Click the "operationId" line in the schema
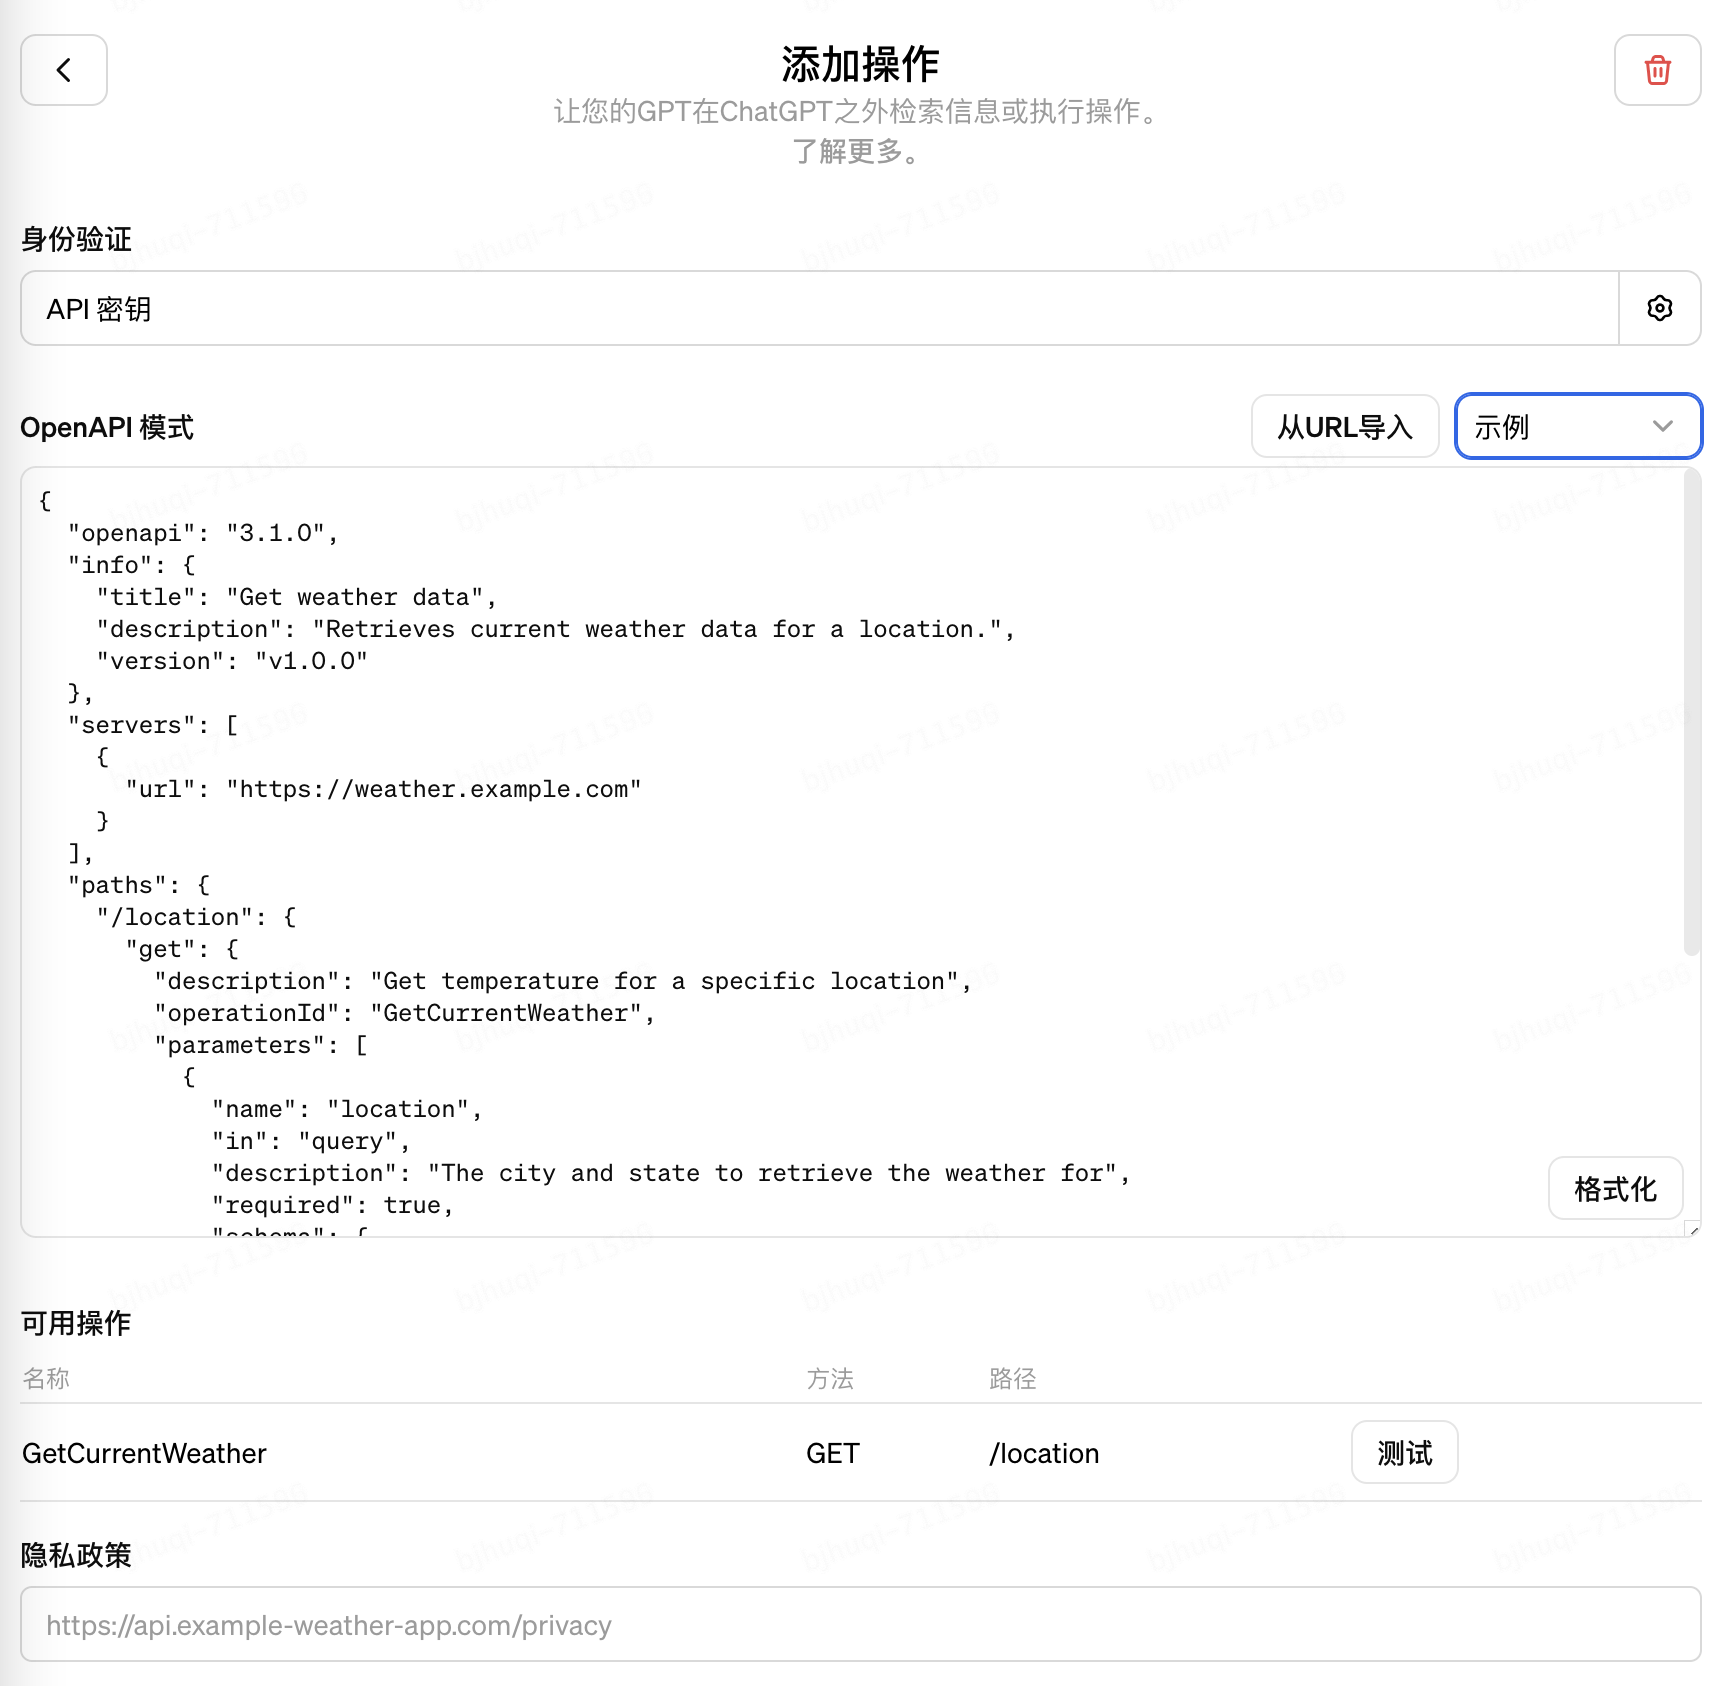The height and width of the screenshot is (1686, 1718). pyautogui.click(x=404, y=1013)
